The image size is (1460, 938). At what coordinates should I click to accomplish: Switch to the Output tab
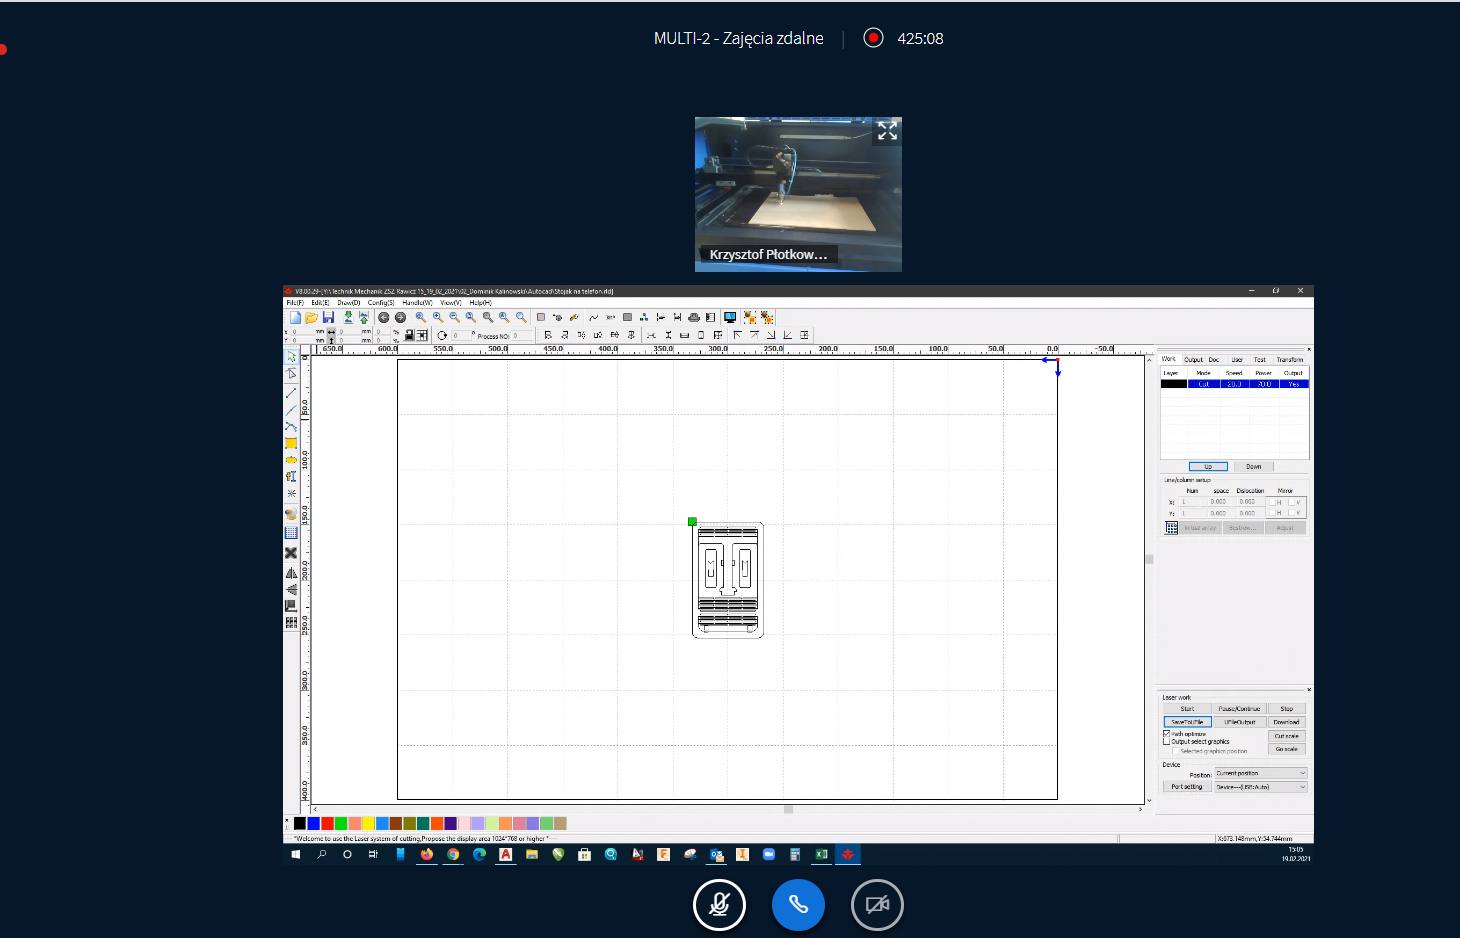[x=1194, y=359]
